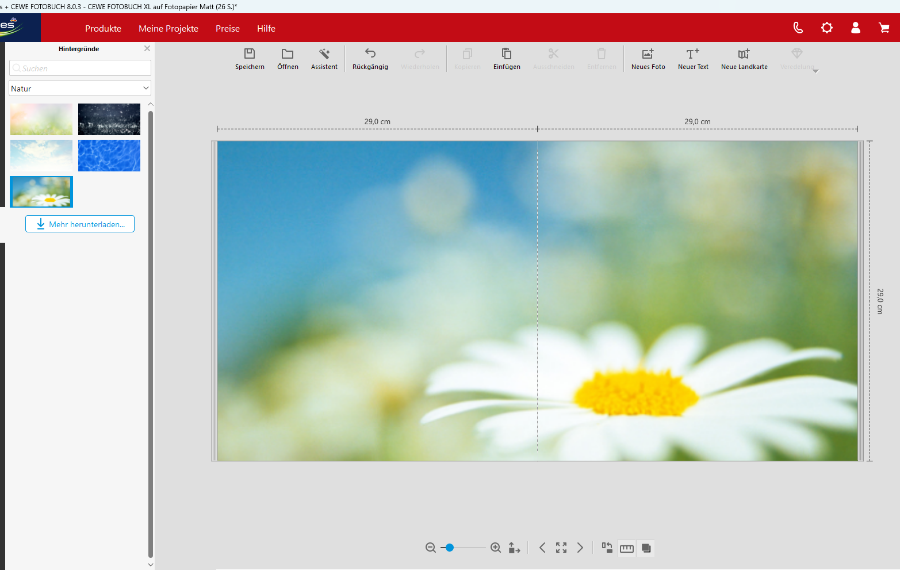Click the fit-to-screen expand arrows icon
Viewport: 900px width, 570px height.
[561, 548]
